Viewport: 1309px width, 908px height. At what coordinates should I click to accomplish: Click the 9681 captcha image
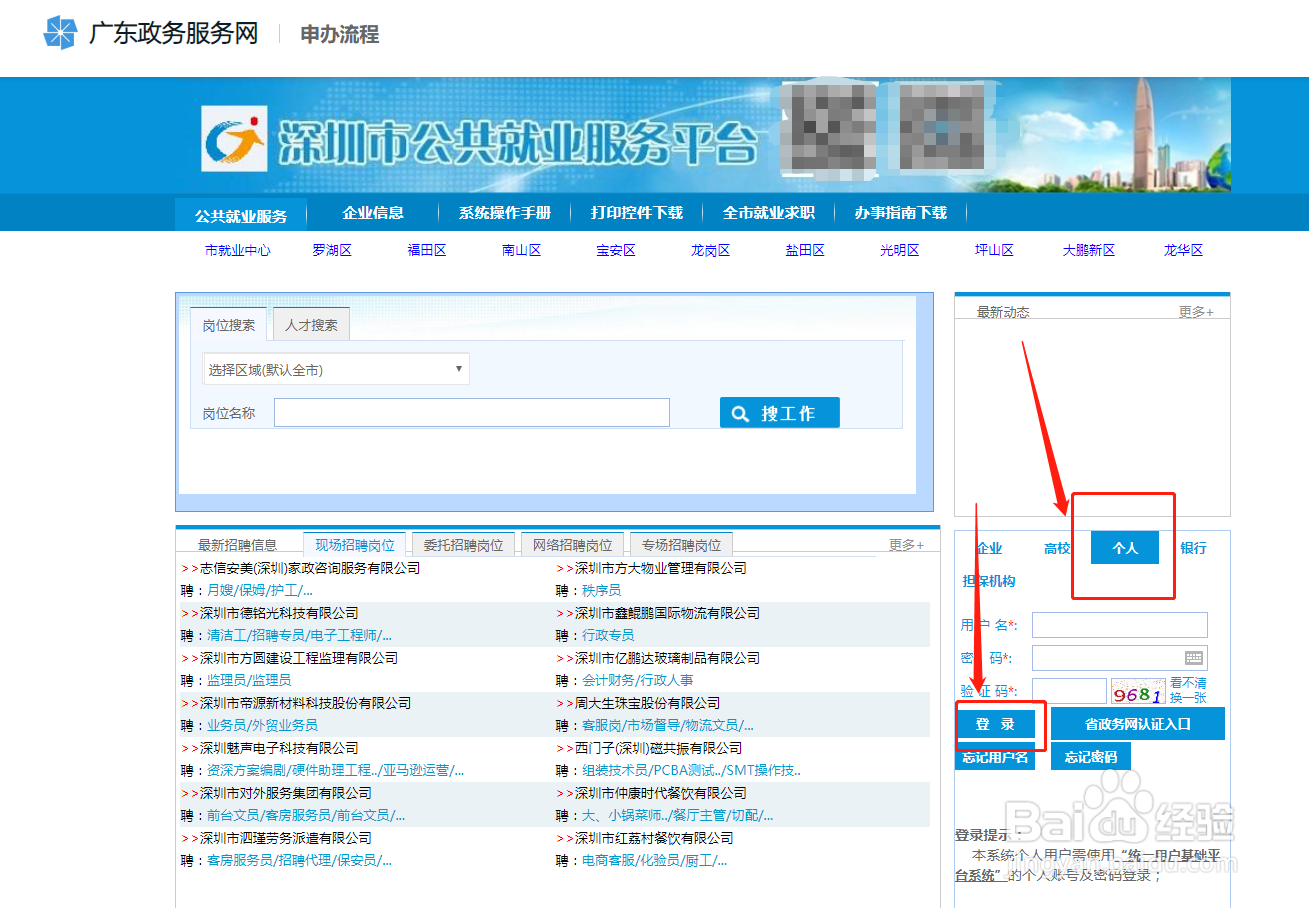(x=1138, y=692)
